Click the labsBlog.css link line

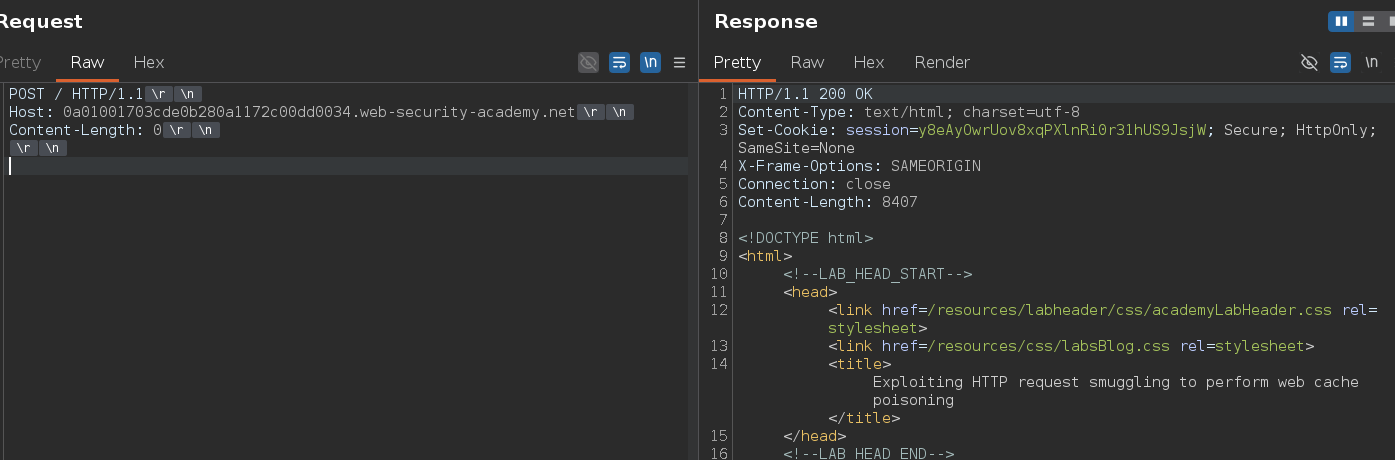click(x=1070, y=346)
